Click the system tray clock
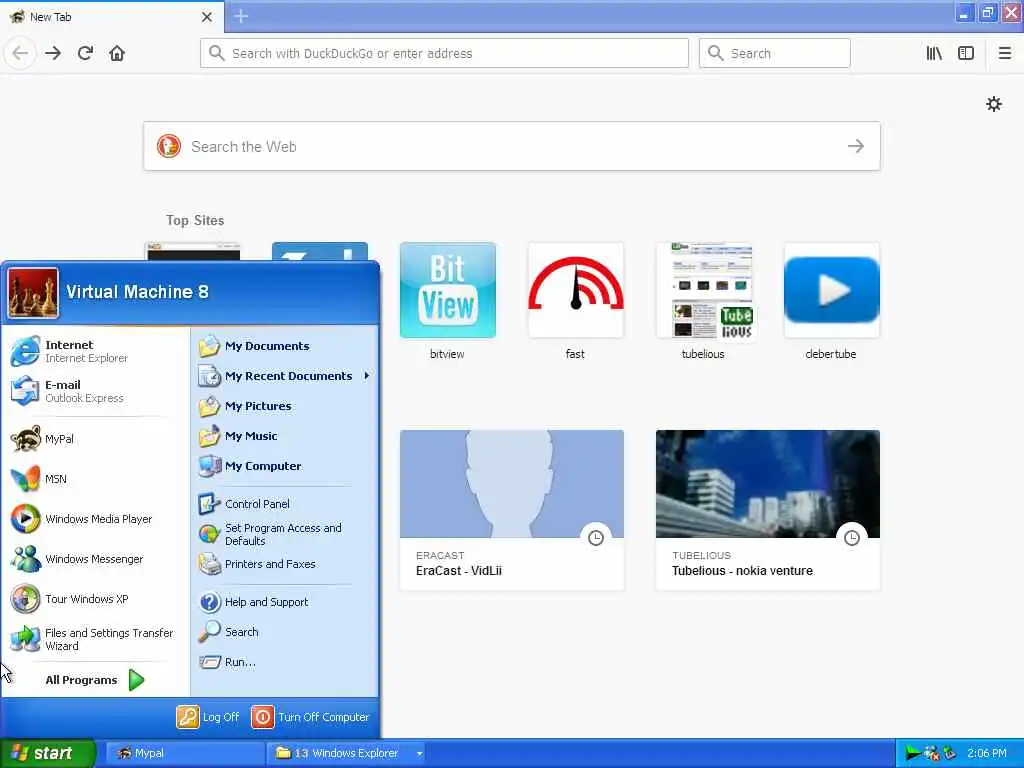This screenshot has width=1024, height=768. coord(987,753)
